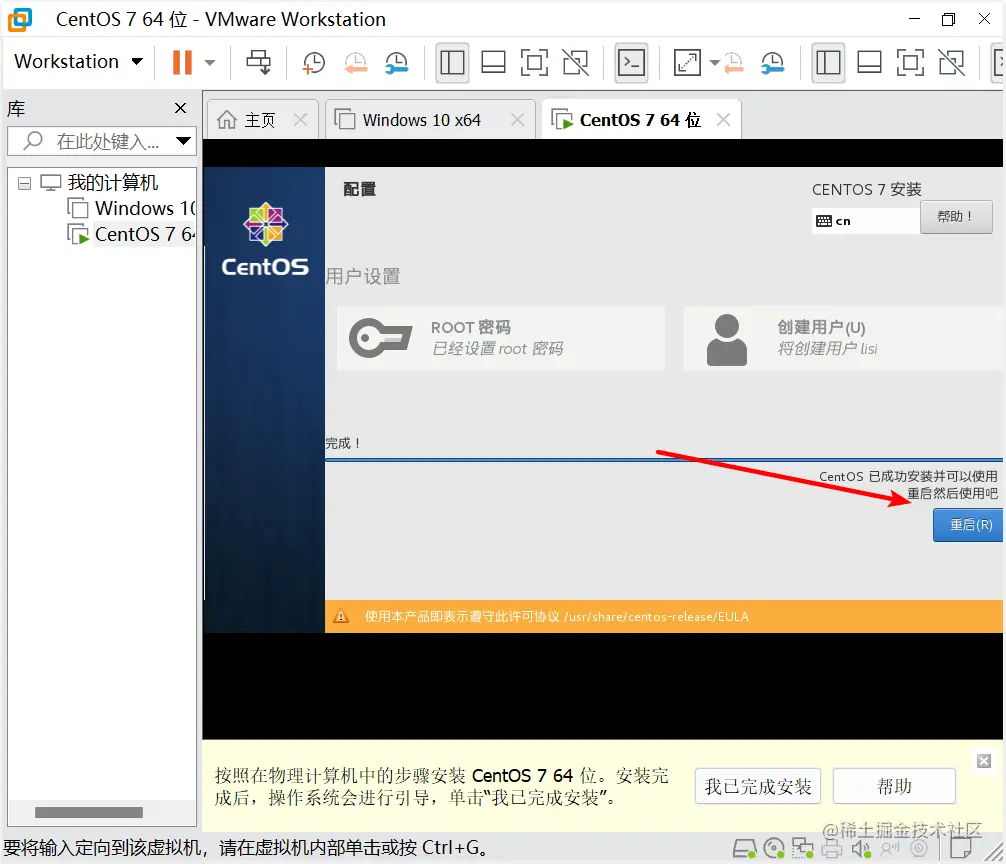
Task: Click the cn keyboard layout indicator
Action: [x=865, y=221]
